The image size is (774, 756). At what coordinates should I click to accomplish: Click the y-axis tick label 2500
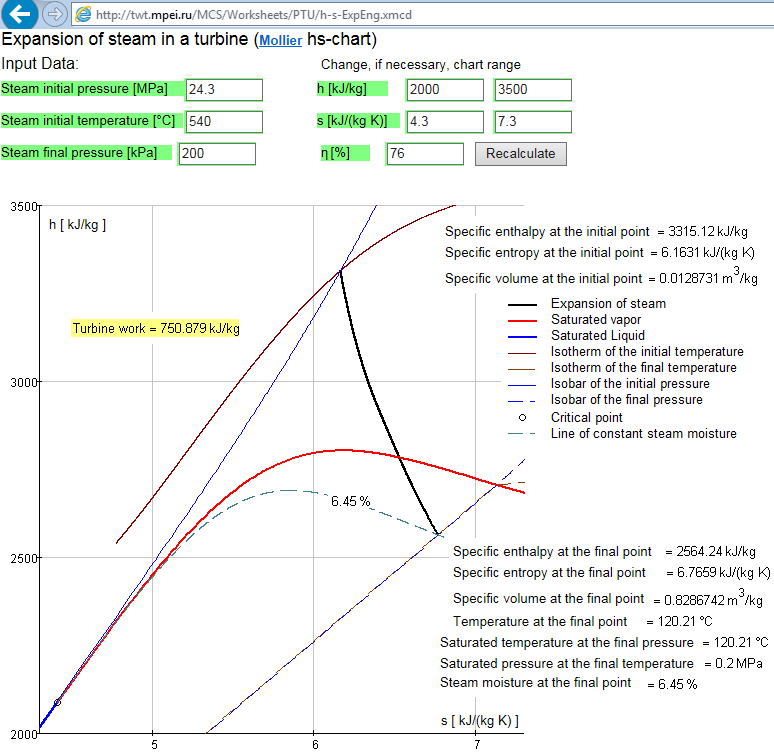24,559
